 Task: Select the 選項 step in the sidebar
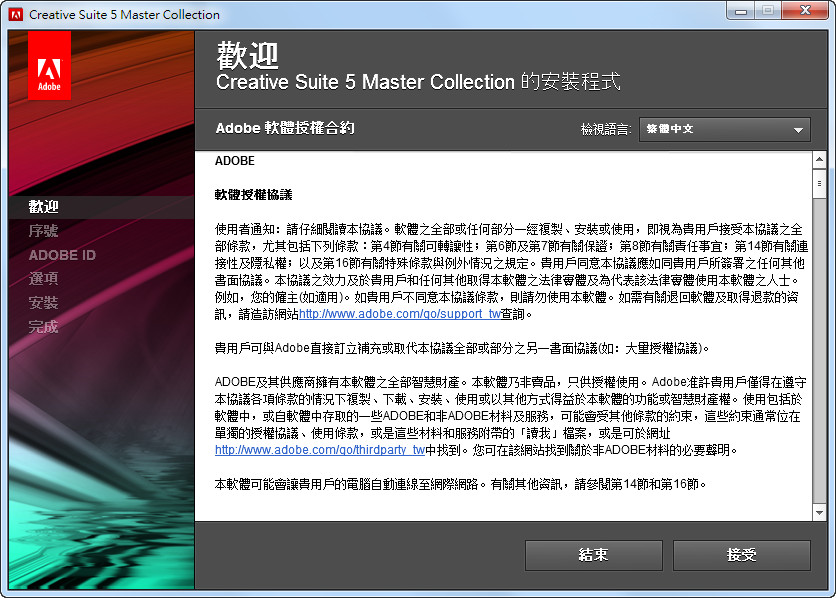(43, 278)
